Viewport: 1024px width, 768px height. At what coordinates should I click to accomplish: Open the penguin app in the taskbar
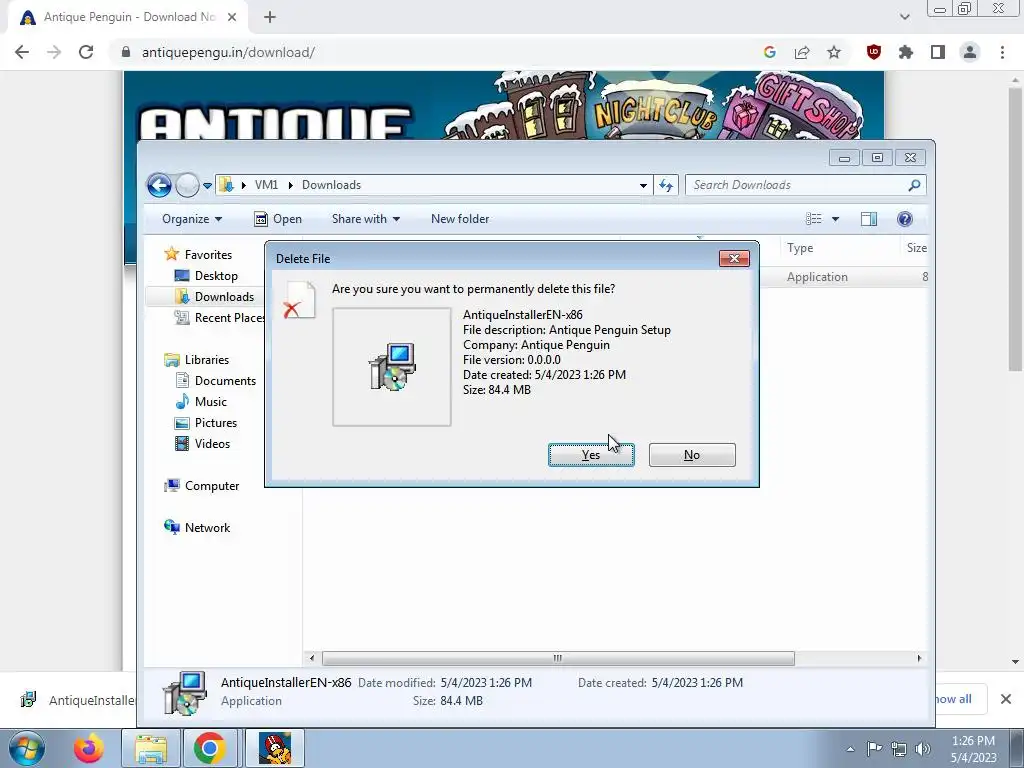(x=275, y=748)
